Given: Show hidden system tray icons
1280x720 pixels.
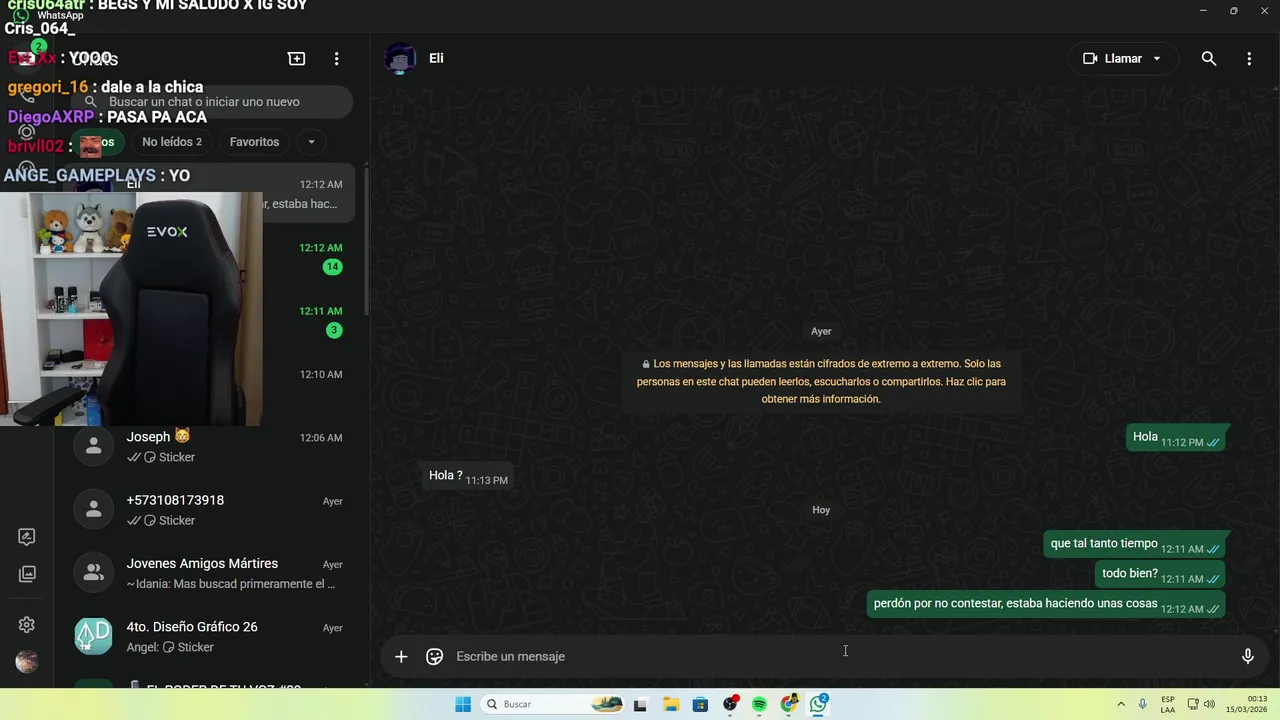Looking at the screenshot, I should coord(1121,704).
